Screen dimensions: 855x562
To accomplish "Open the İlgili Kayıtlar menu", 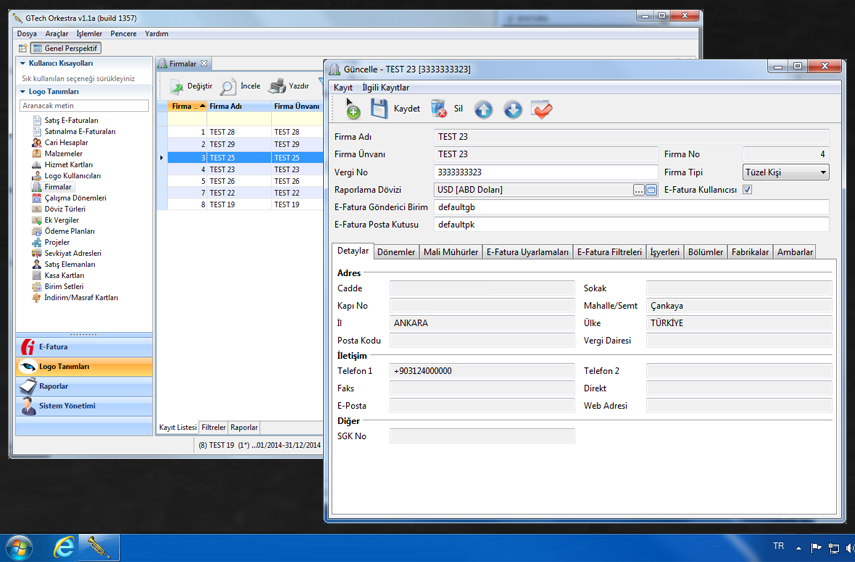I will pos(385,88).
